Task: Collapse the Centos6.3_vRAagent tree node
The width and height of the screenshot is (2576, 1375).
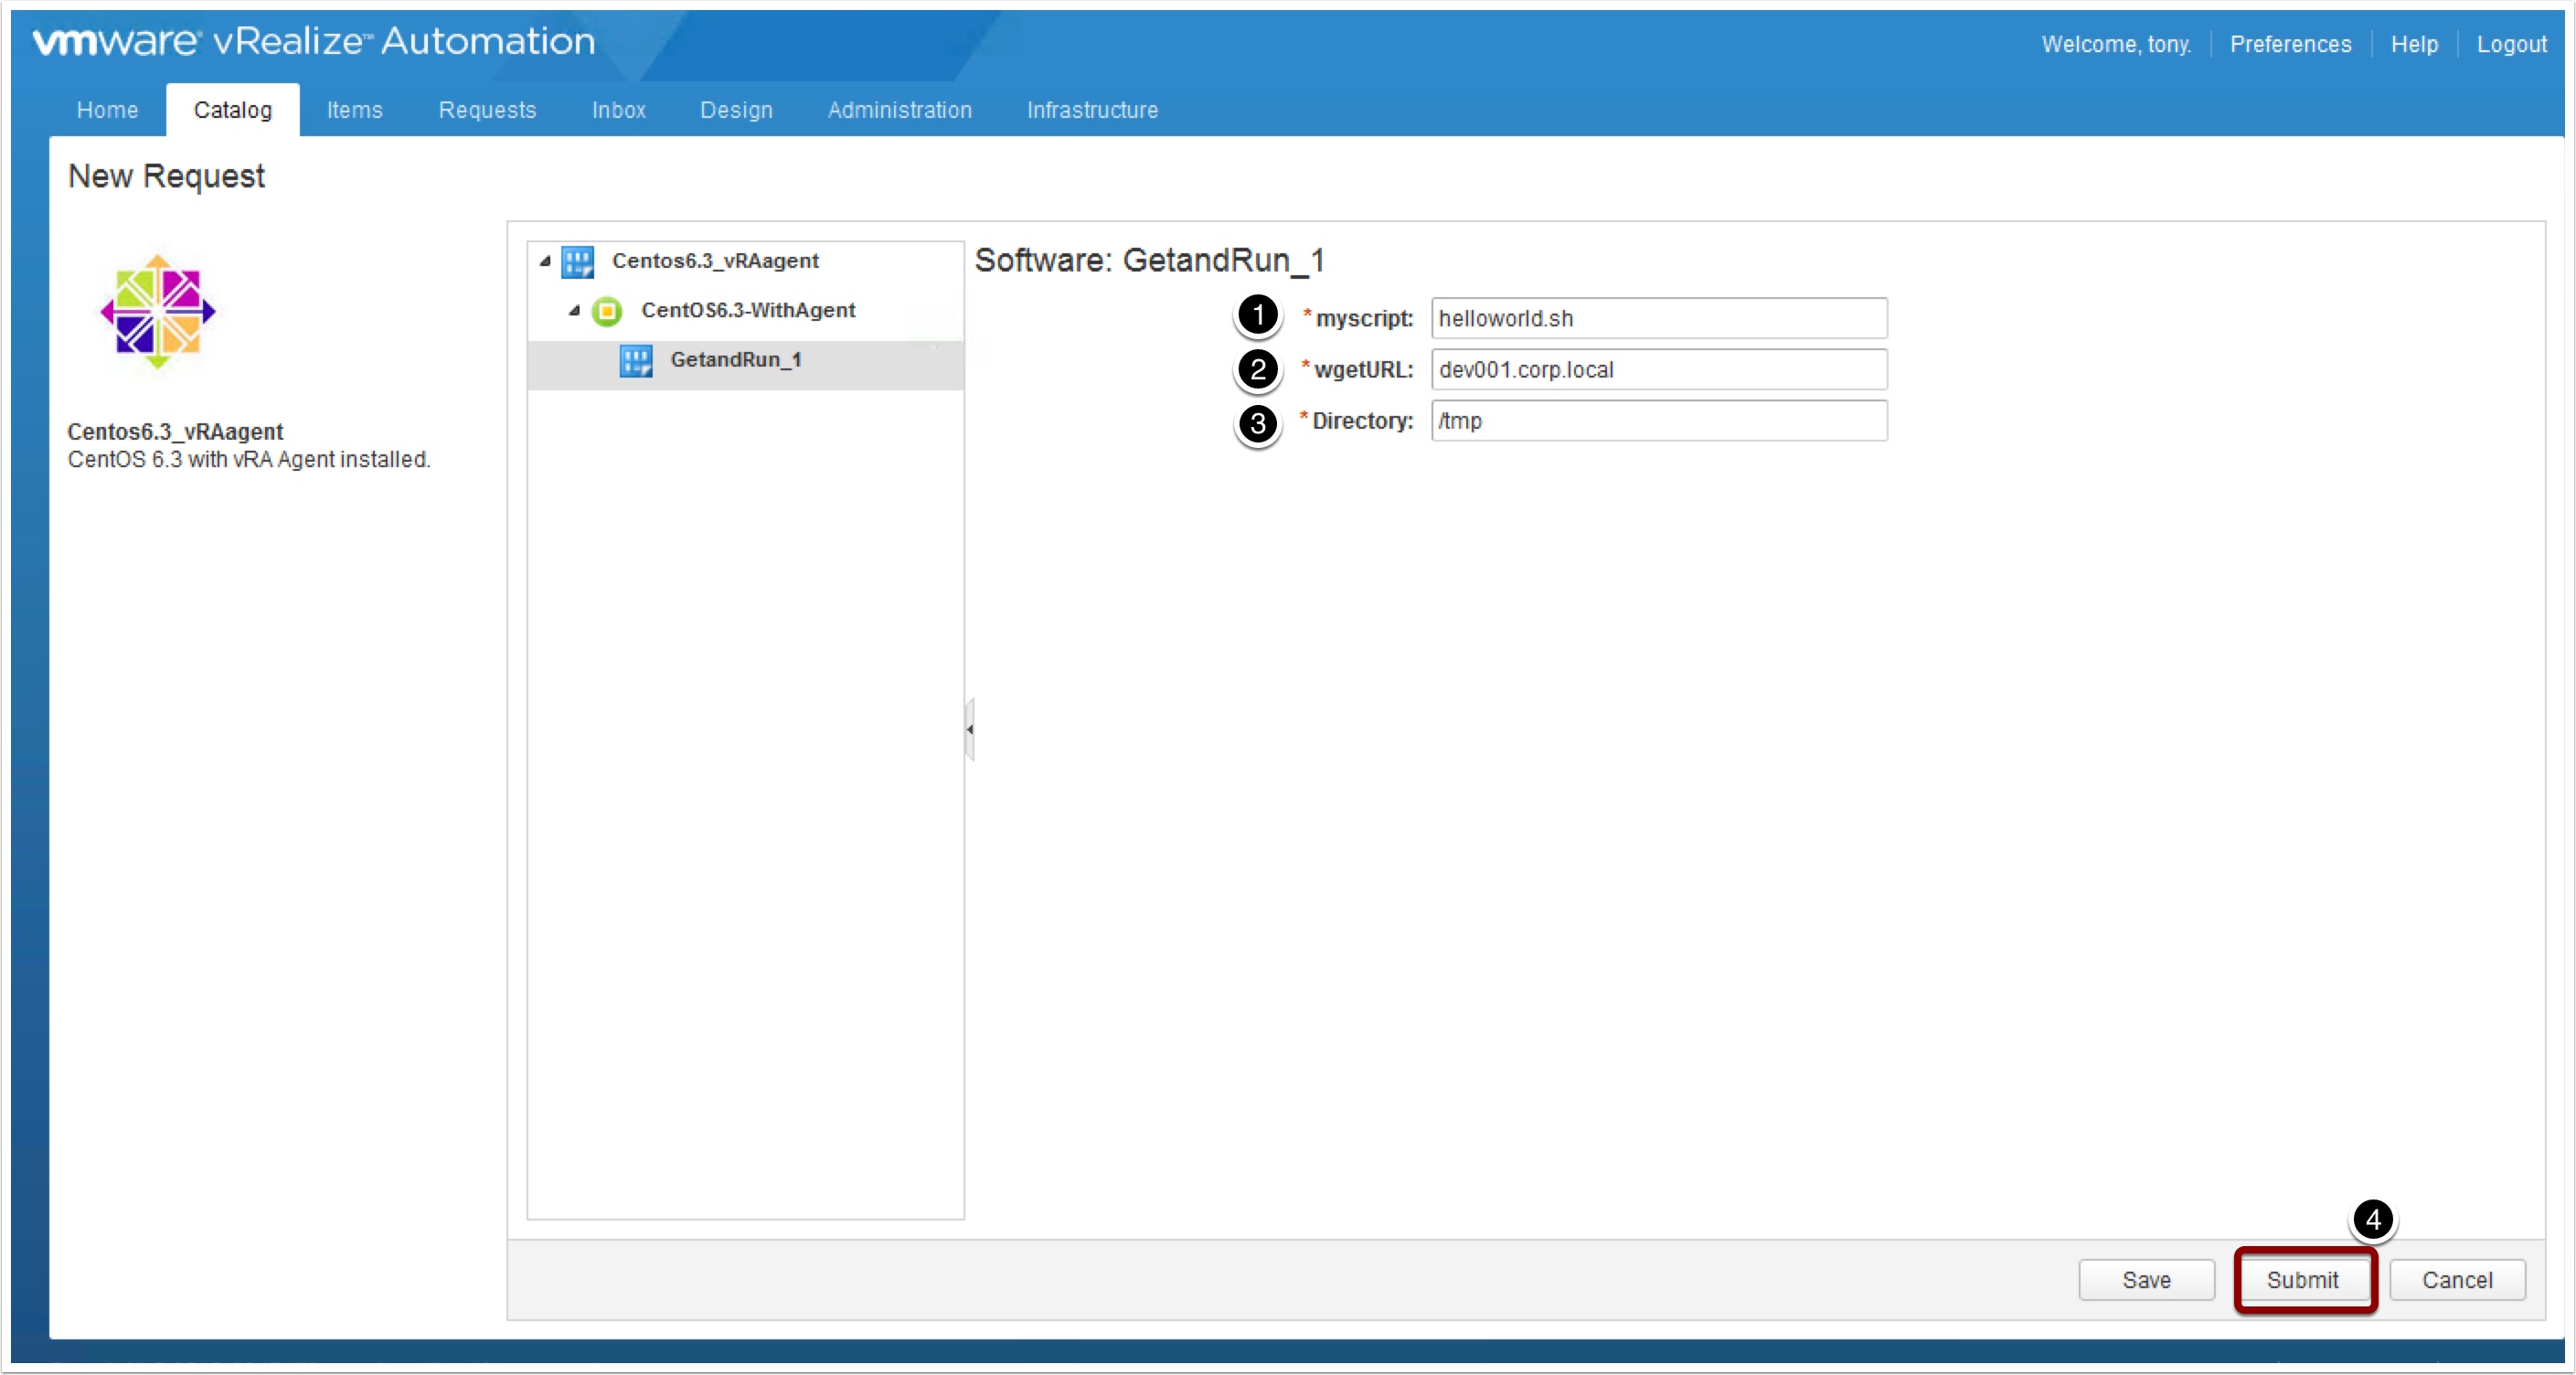Action: 545,262
